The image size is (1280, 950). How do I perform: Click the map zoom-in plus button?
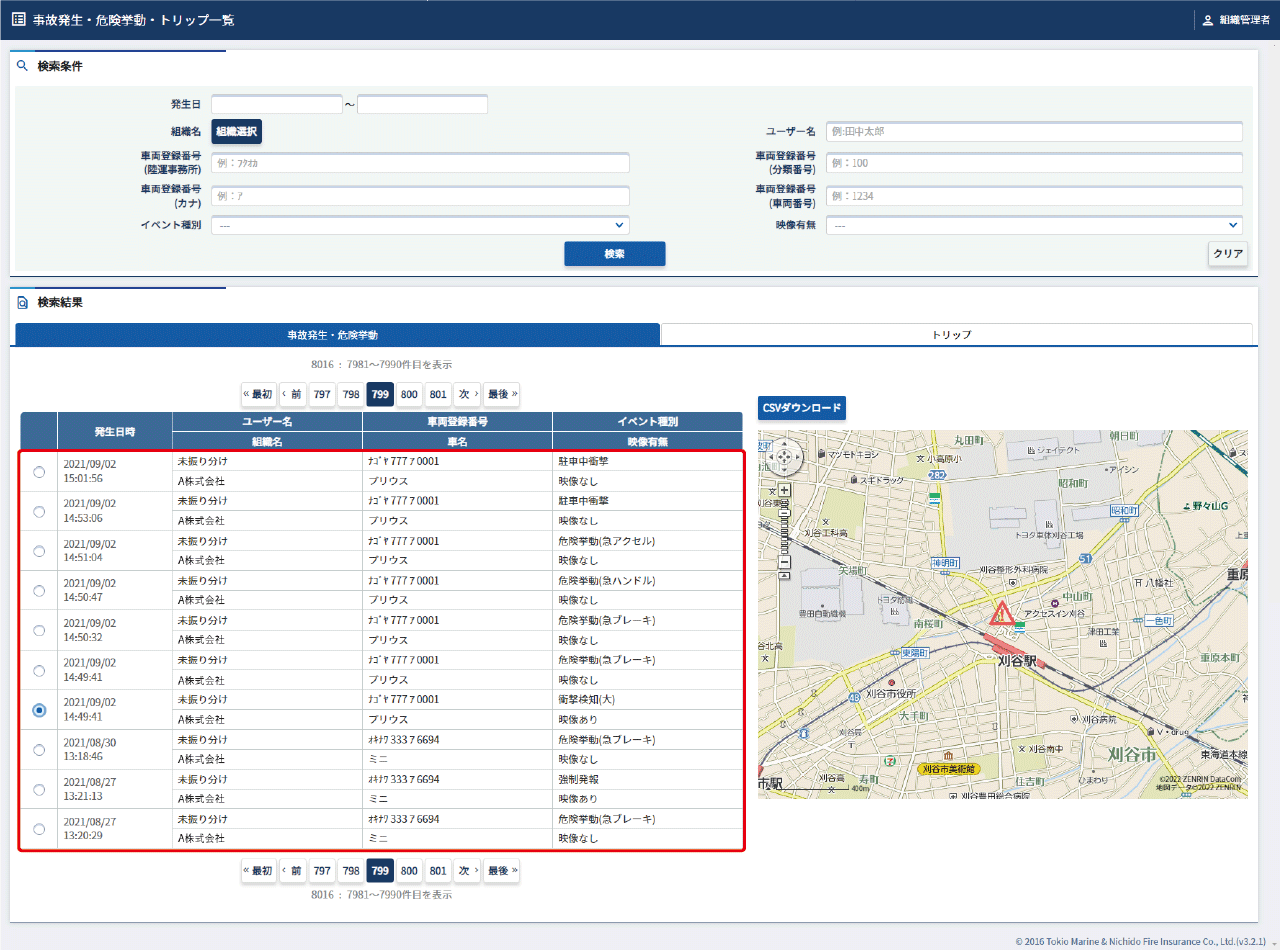(785, 490)
